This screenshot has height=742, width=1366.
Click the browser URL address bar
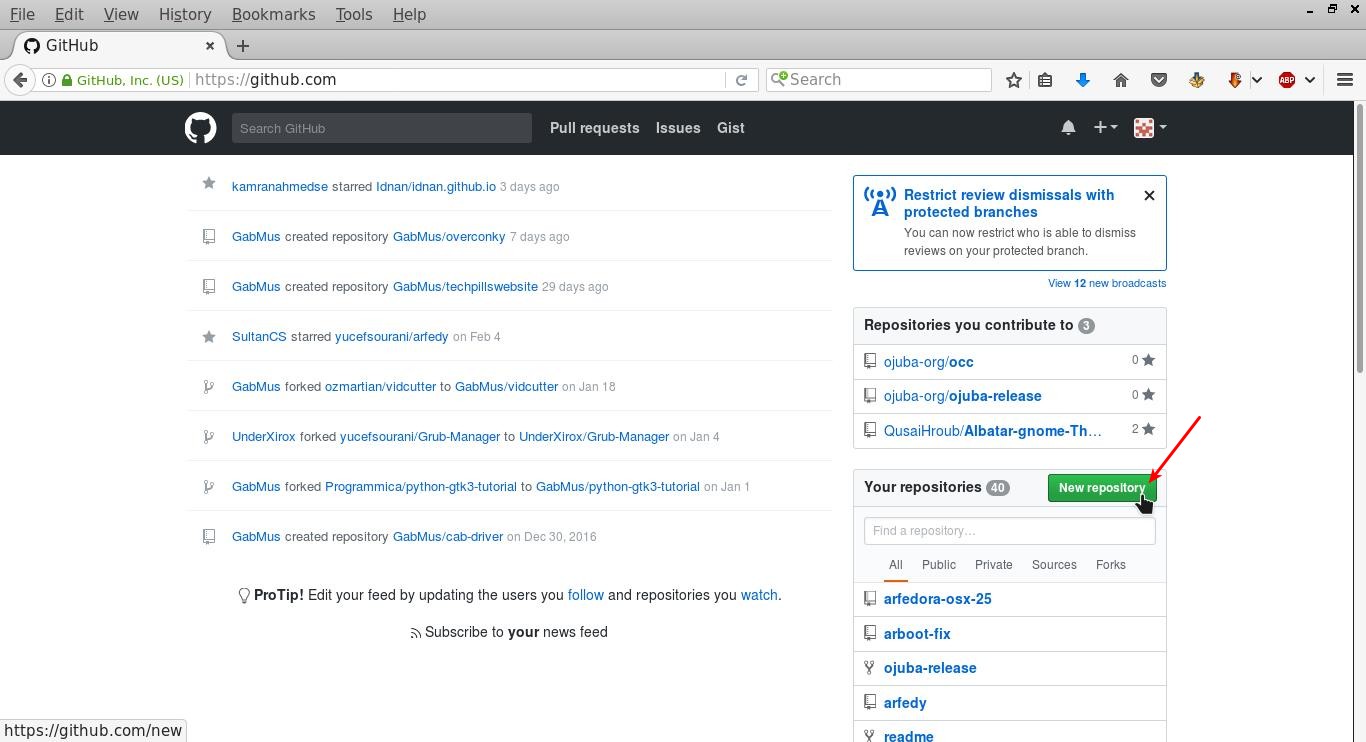coord(458,80)
